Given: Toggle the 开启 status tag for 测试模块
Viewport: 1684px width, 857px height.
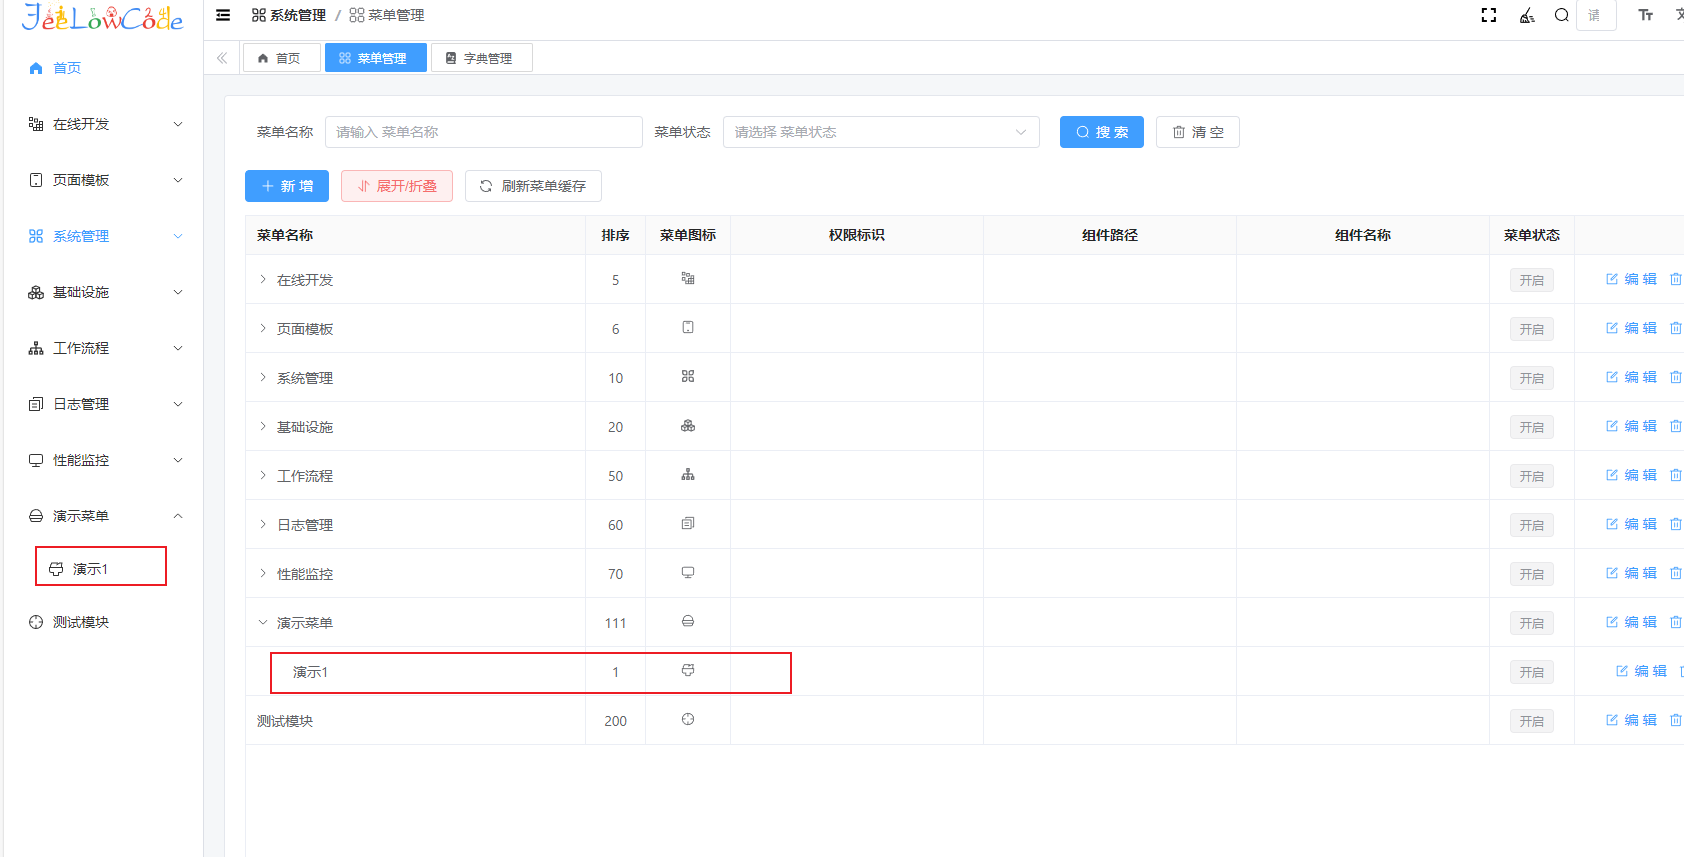Looking at the screenshot, I should (1531, 721).
